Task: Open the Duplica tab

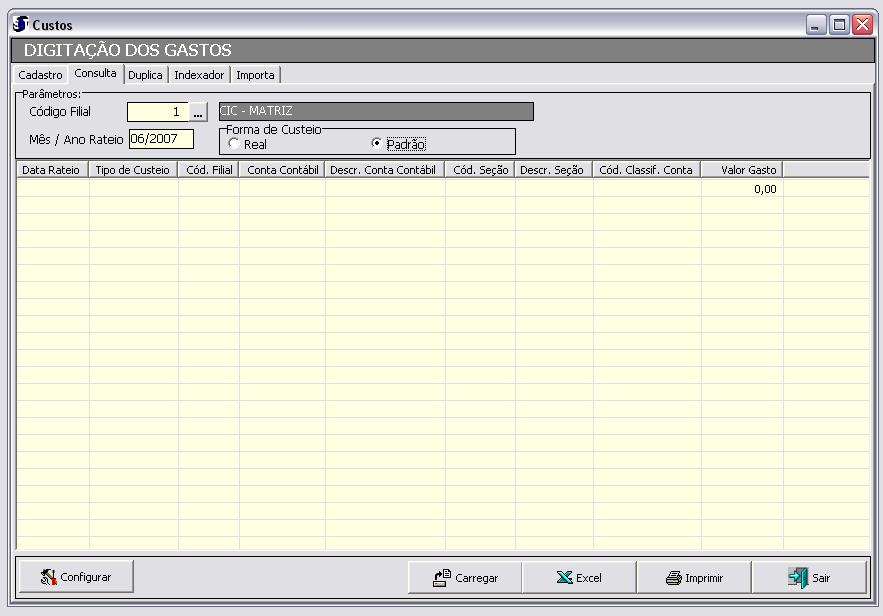Action: pos(145,75)
